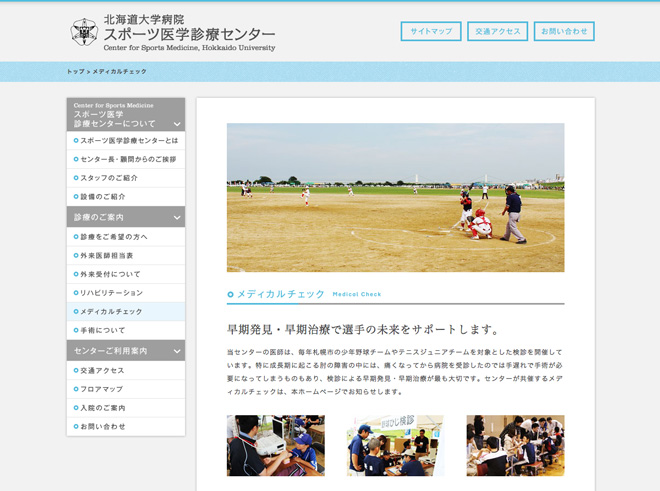Open 外来医師担当表 menu item
The width and height of the screenshot is (660, 491).
(x=126, y=256)
